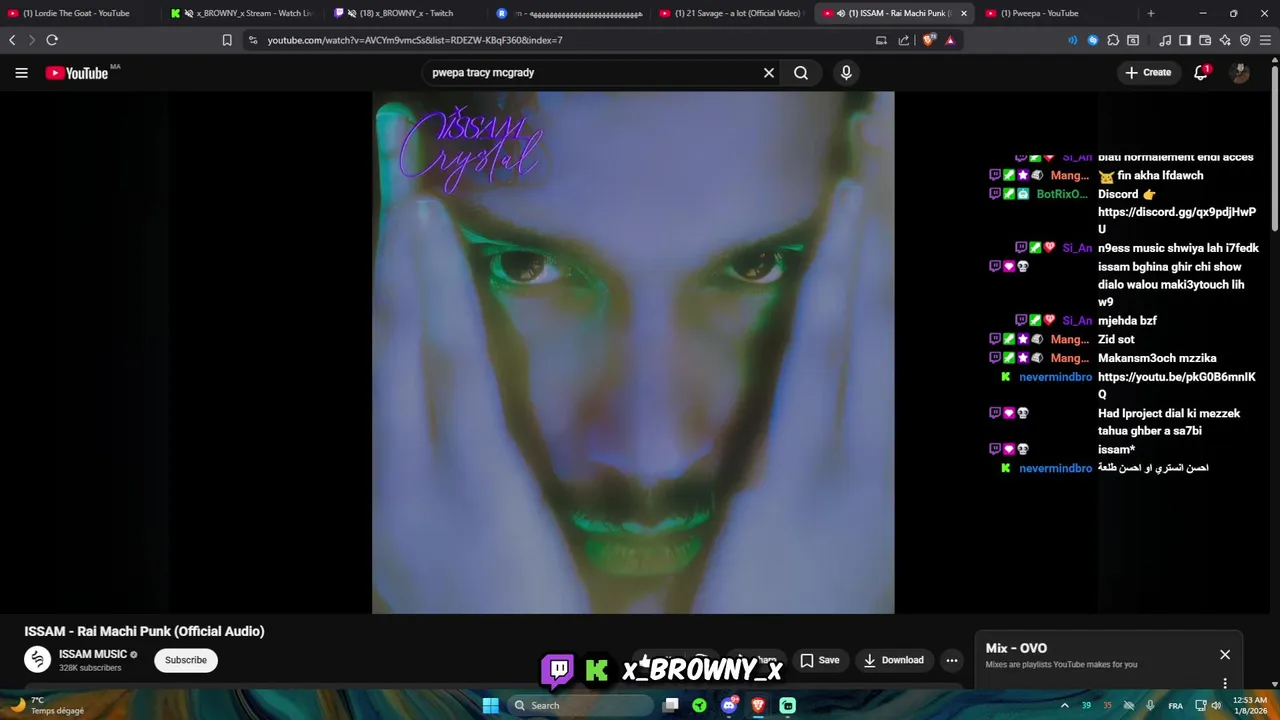Open more actions three-dot menu under video

tap(952, 660)
